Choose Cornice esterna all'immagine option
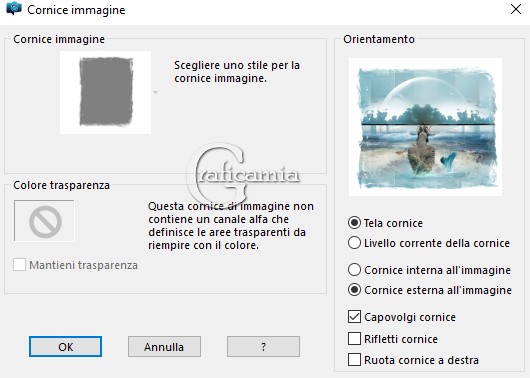530x378 pixels. [354, 290]
